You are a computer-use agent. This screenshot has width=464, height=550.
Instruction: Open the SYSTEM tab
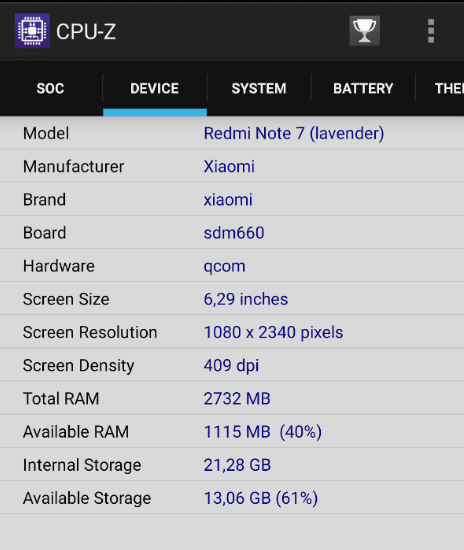pyautogui.click(x=259, y=88)
